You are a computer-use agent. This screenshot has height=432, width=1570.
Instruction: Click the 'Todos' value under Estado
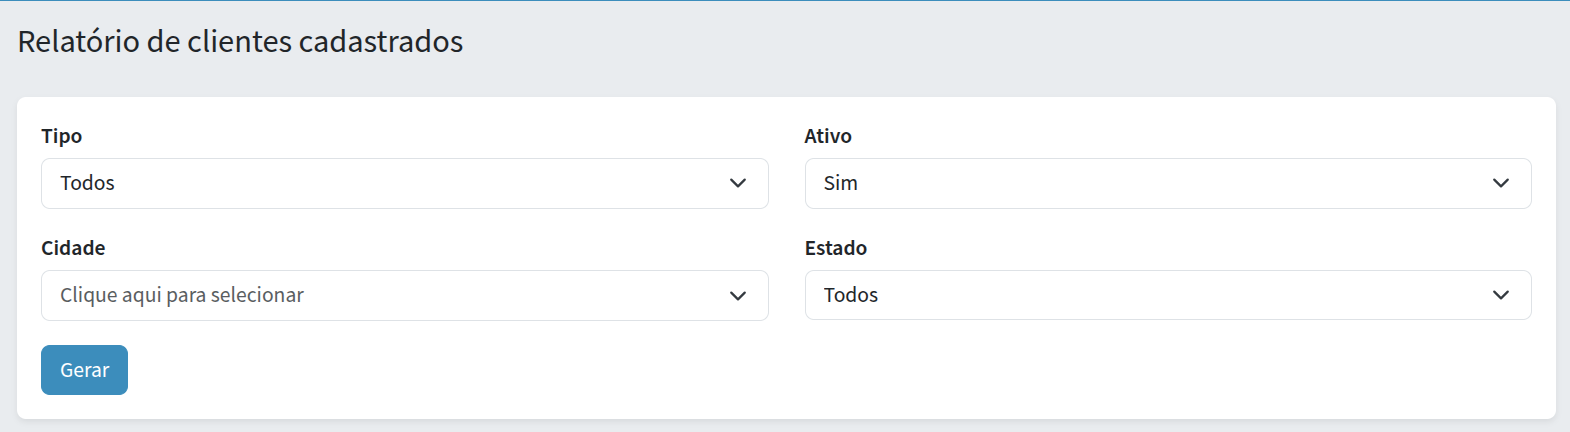851,295
